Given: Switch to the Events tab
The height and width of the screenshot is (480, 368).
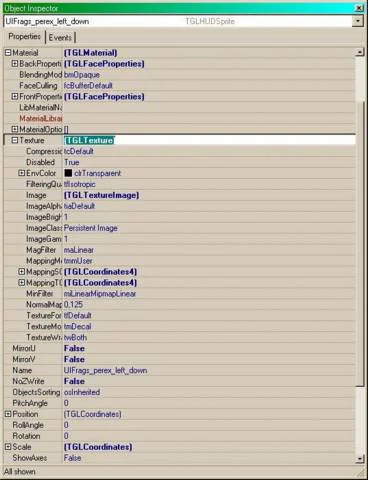Looking at the screenshot, I should pyautogui.click(x=60, y=37).
